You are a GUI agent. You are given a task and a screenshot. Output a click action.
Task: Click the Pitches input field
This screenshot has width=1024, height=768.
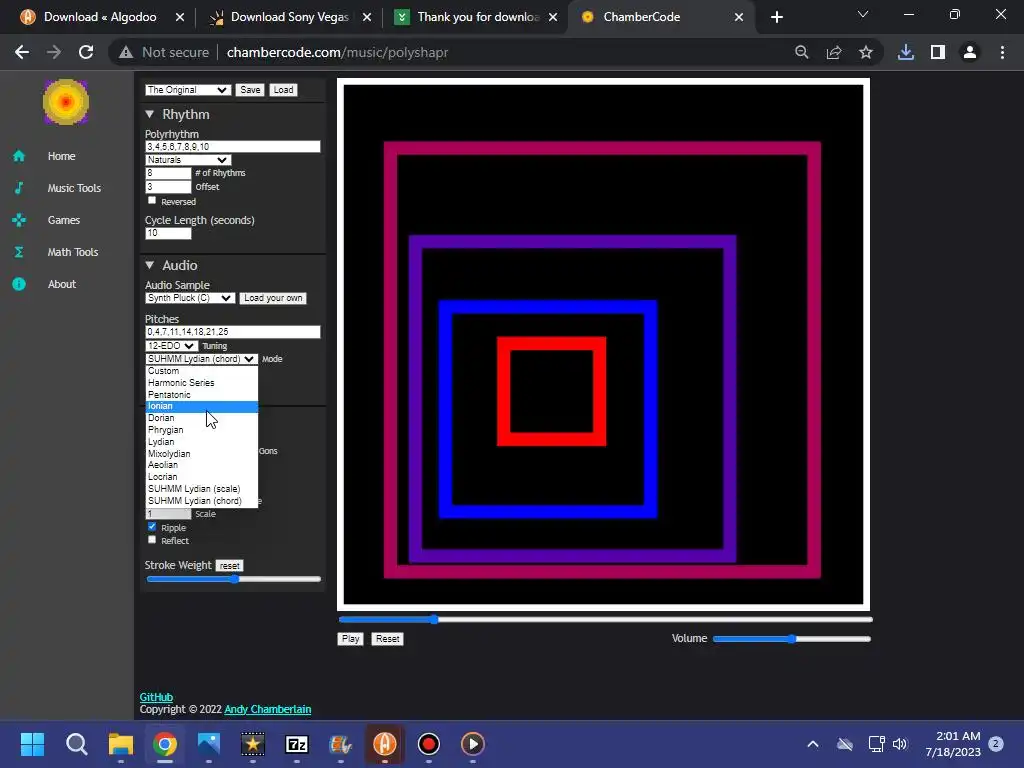pos(232,332)
